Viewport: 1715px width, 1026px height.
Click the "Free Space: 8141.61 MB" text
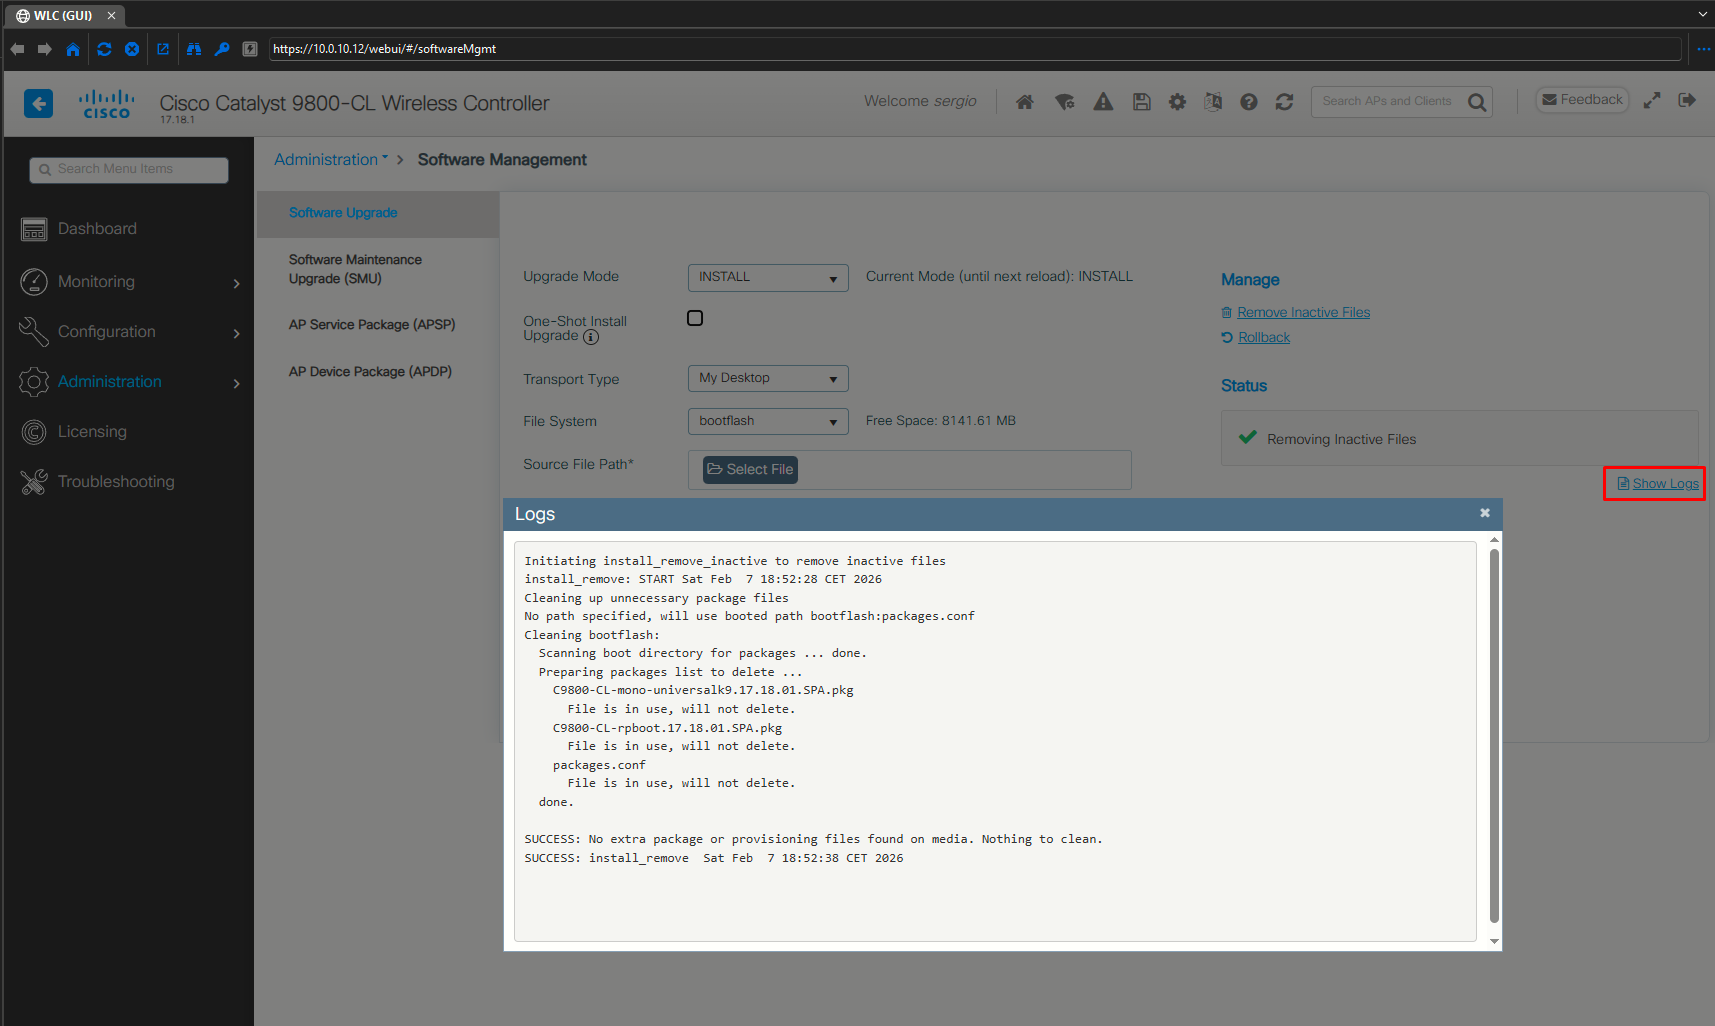(941, 421)
